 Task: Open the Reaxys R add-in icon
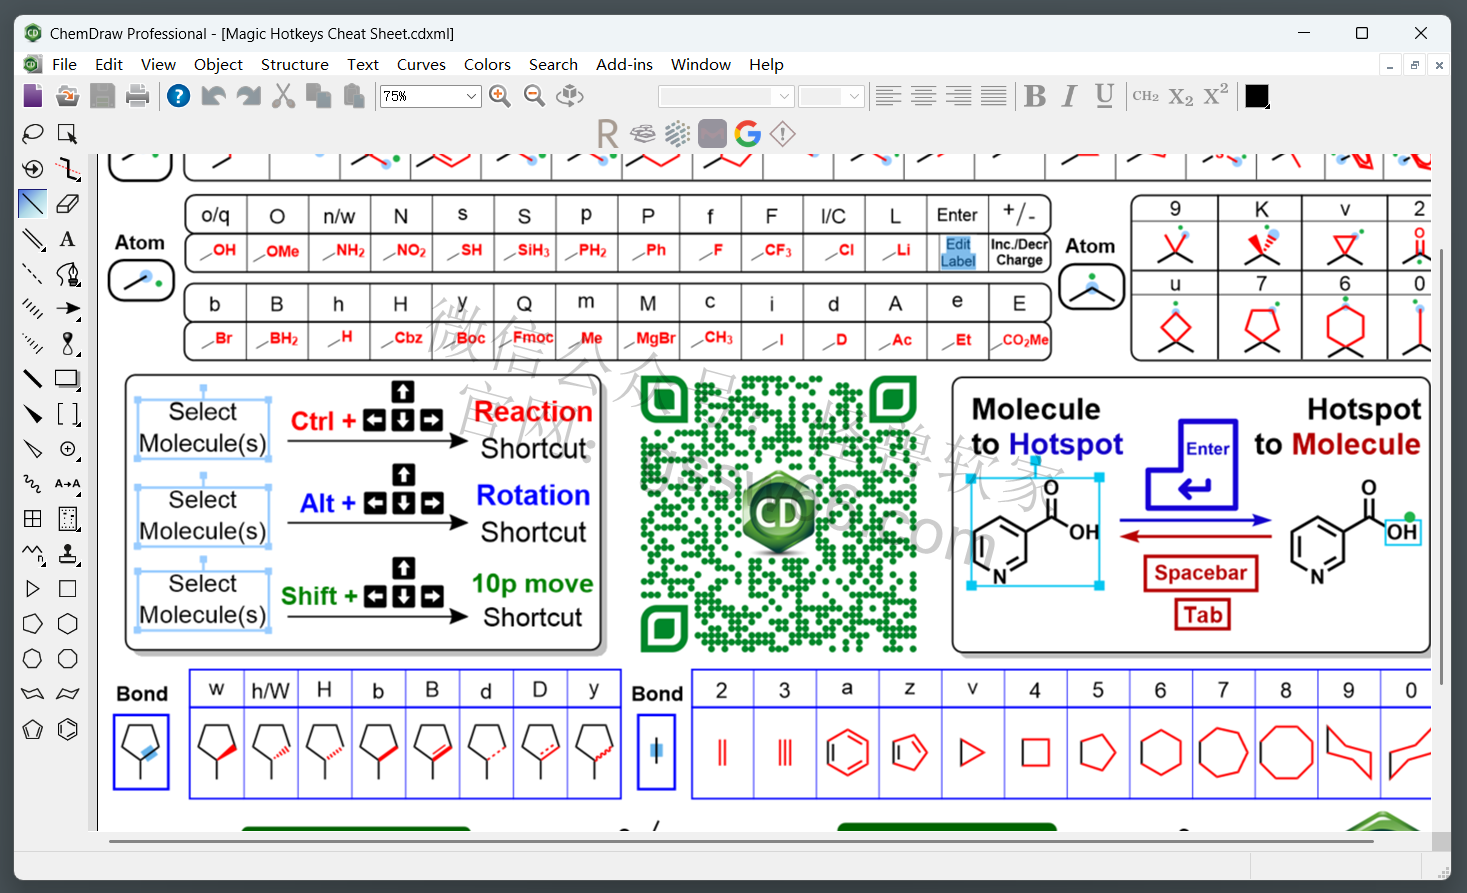607,133
